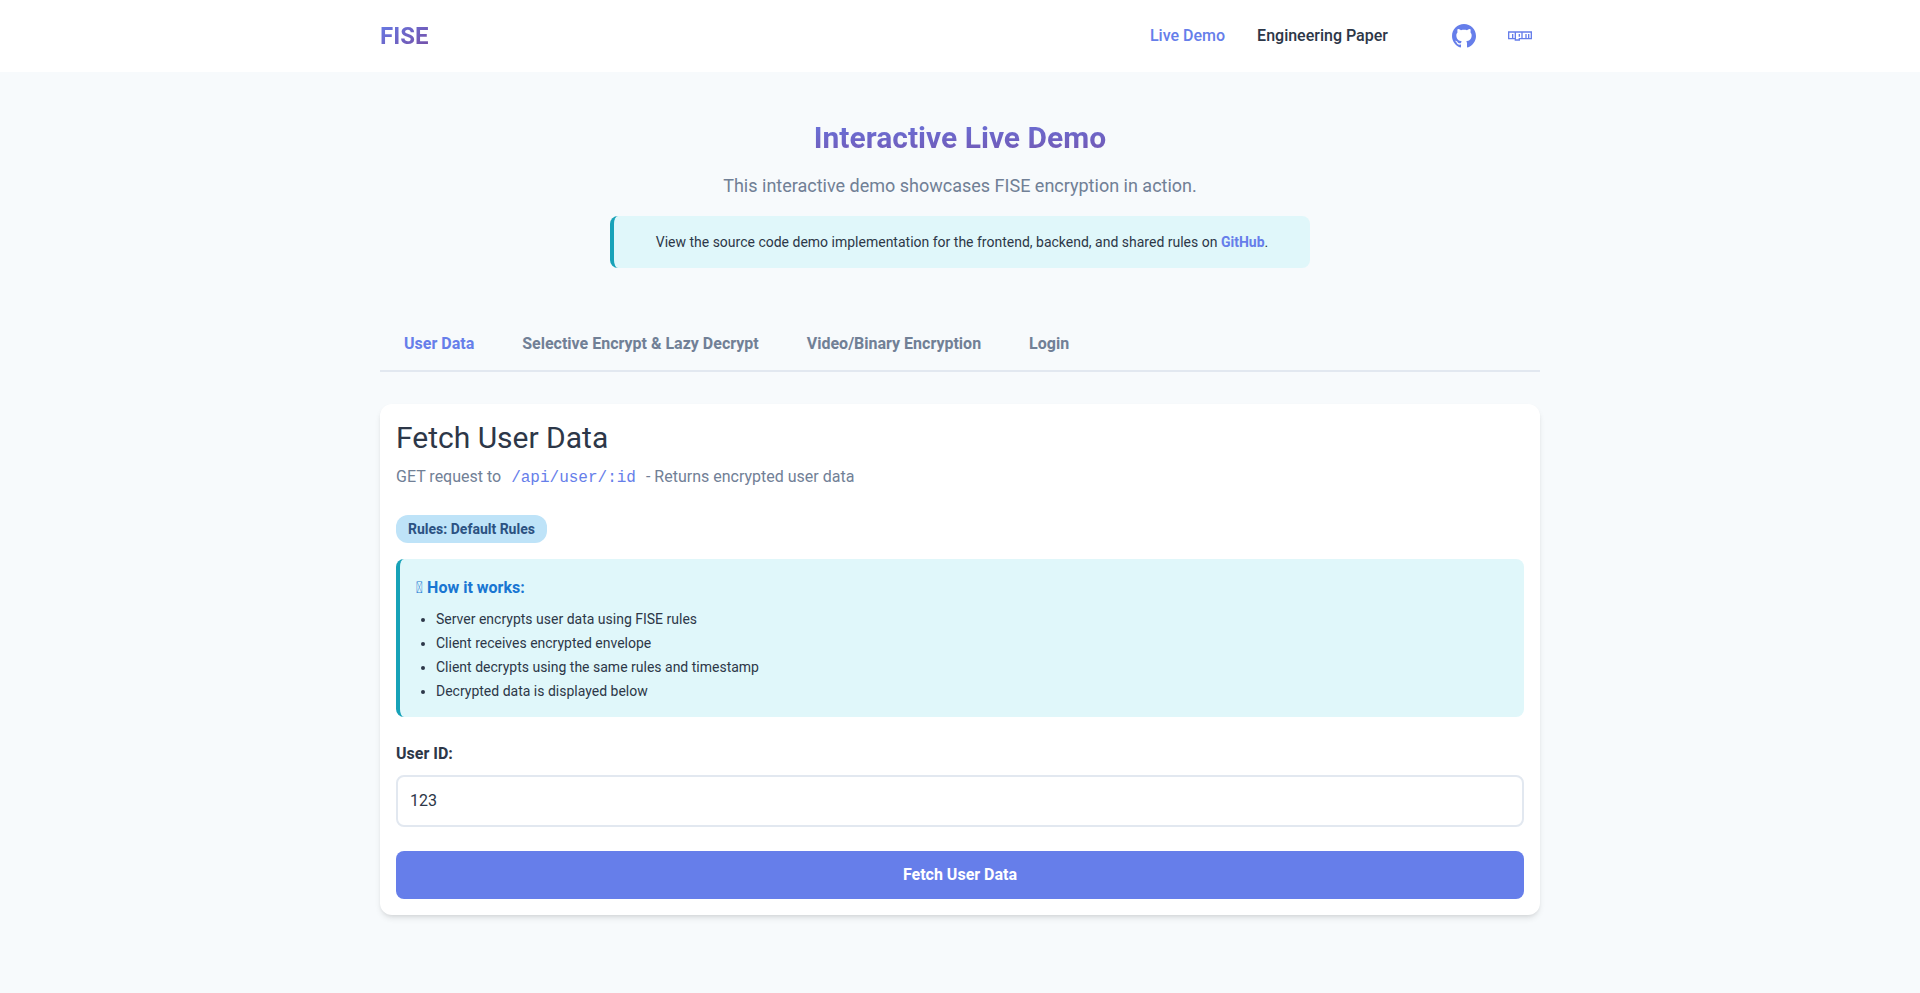This screenshot has width=1920, height=993.
Task: Switch to the User Data tab
Action: tap(439, 343)
